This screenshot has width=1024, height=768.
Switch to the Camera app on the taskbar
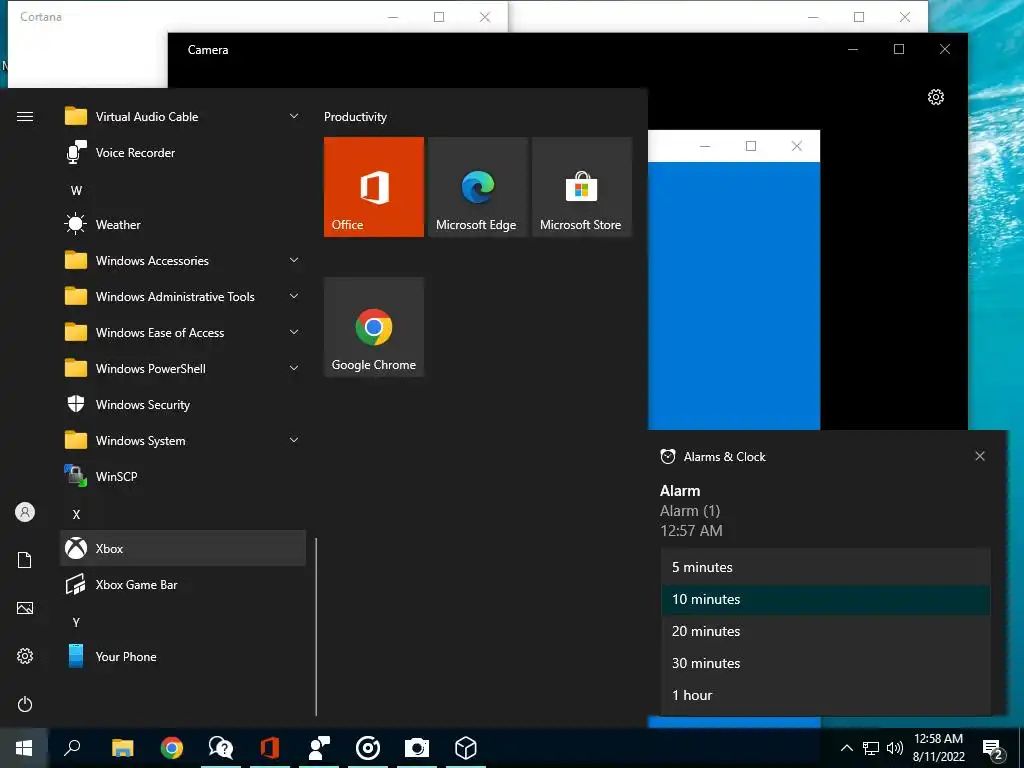(417, 748)
